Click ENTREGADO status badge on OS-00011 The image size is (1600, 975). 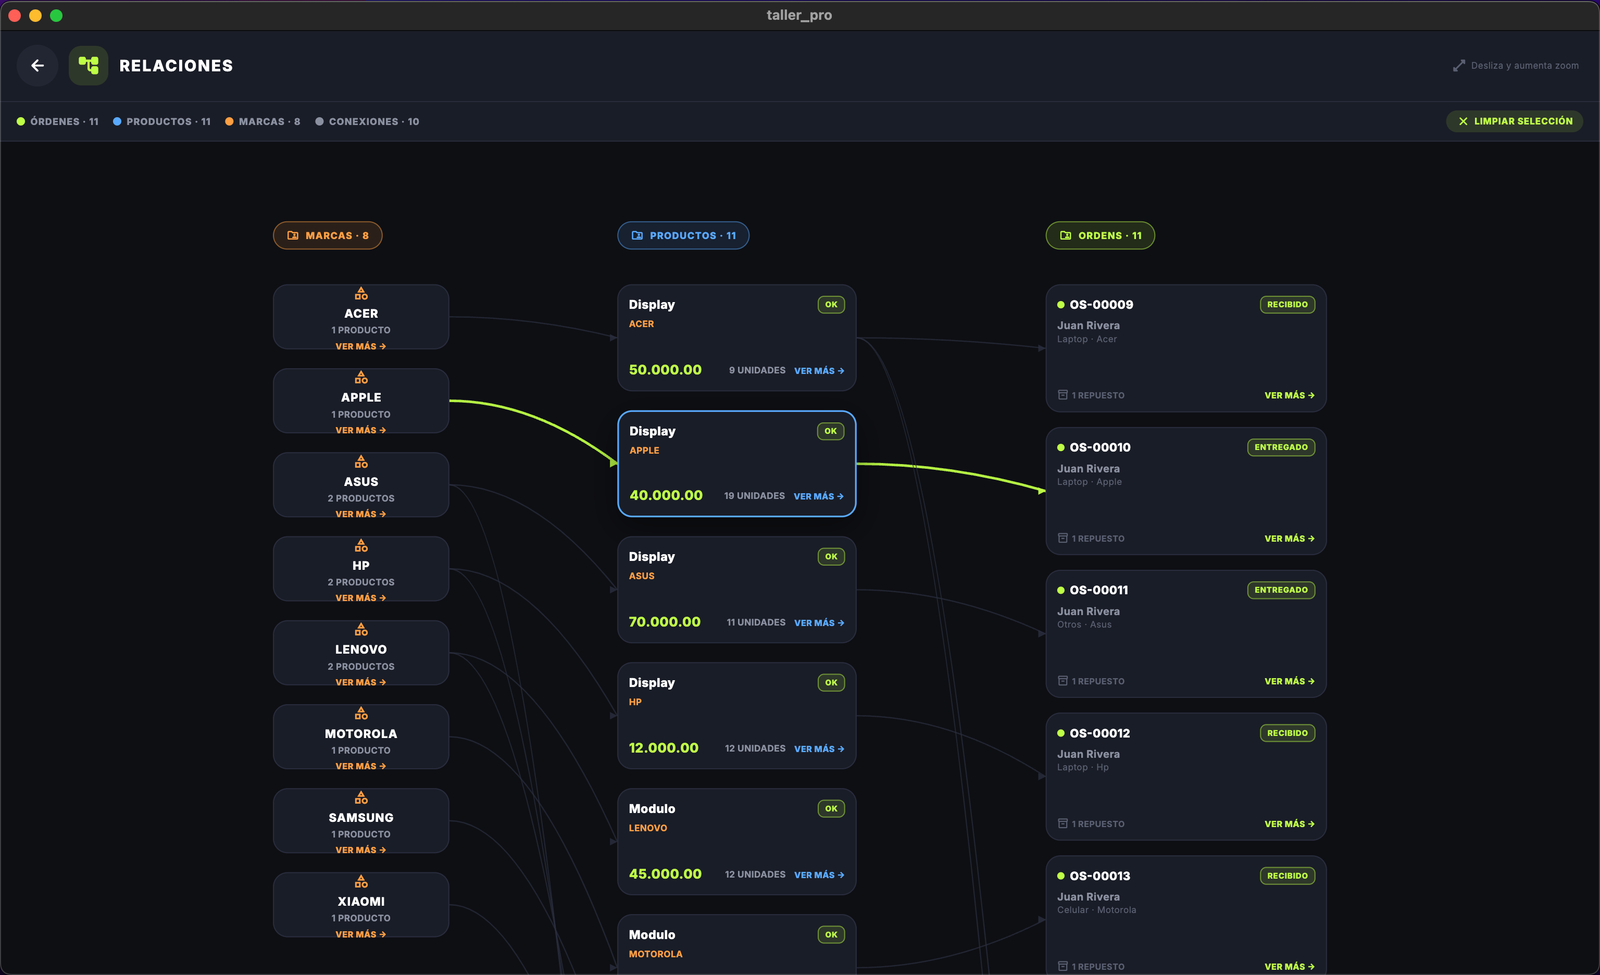(1281, 590)
